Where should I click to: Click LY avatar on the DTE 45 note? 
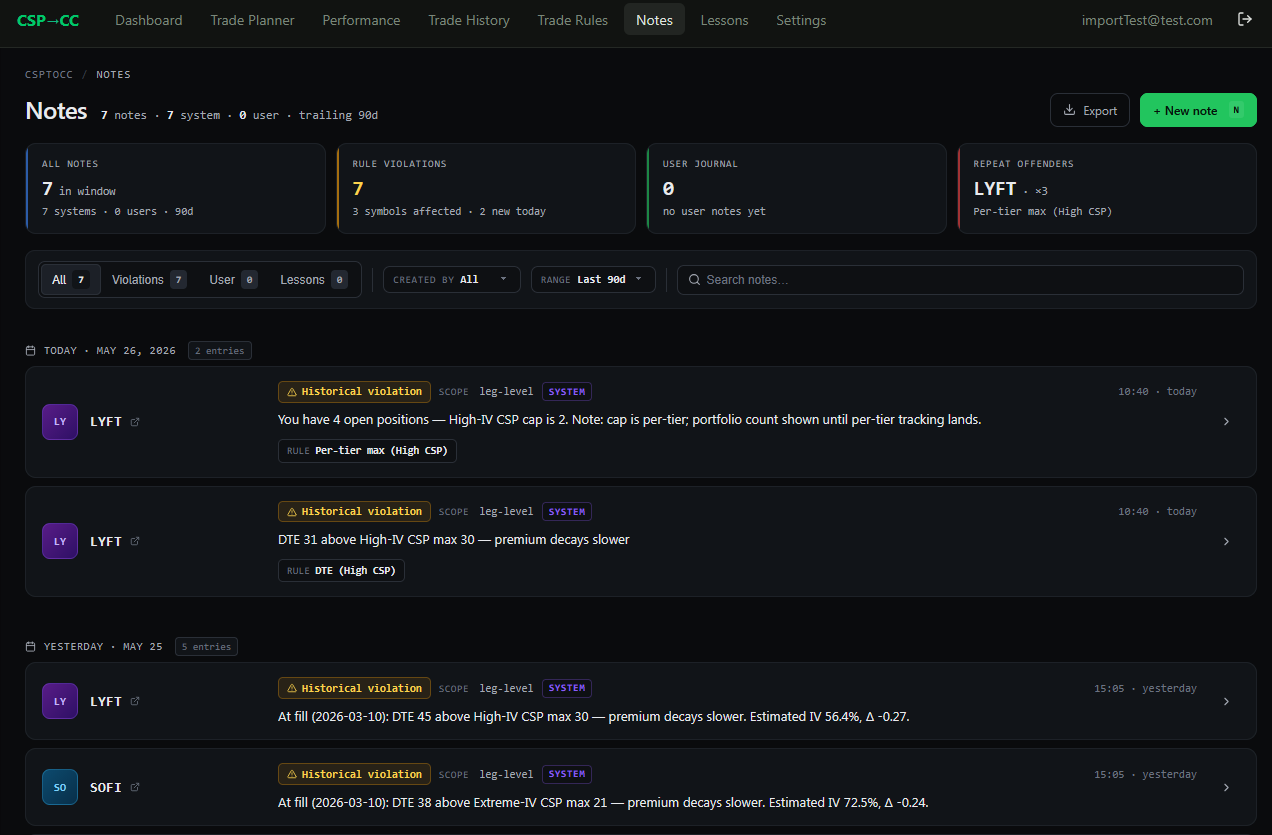pos(60,702)
